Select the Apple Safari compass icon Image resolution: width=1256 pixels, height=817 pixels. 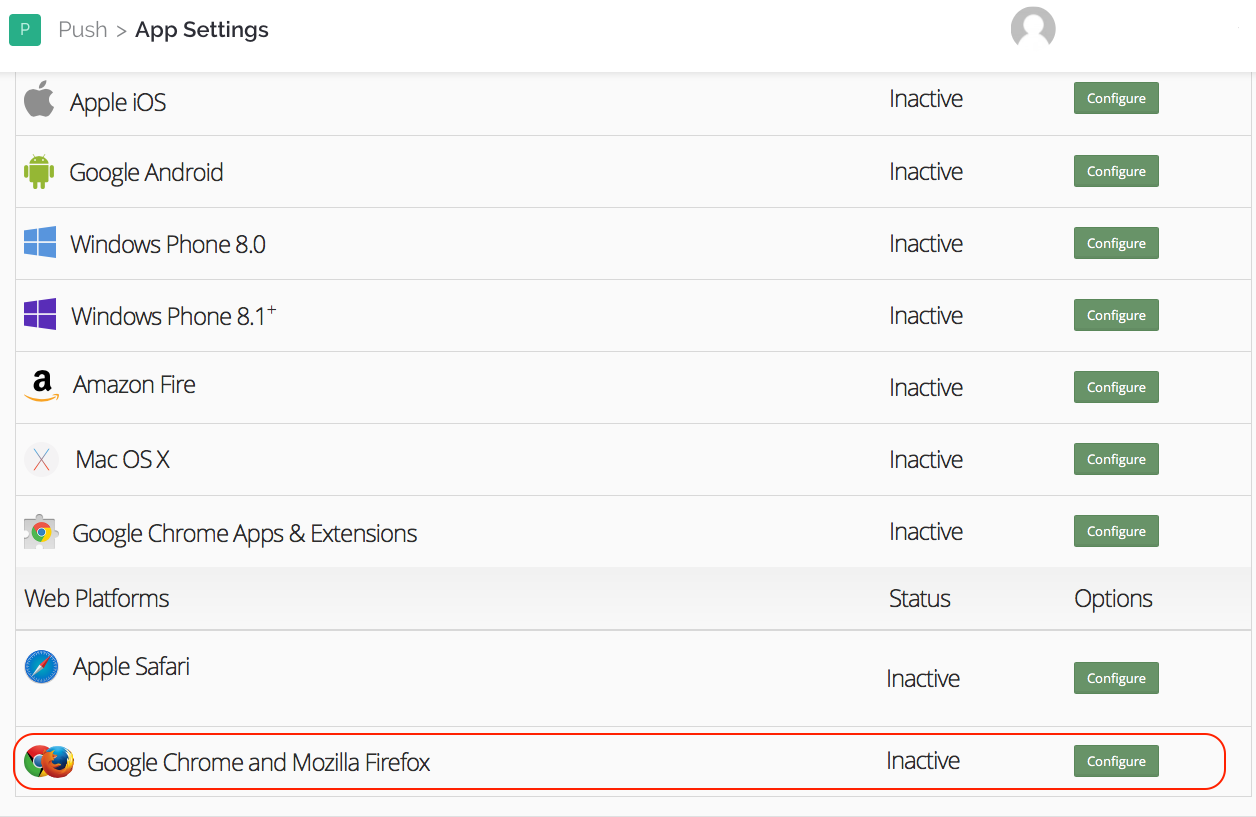[x=41, y=666]
